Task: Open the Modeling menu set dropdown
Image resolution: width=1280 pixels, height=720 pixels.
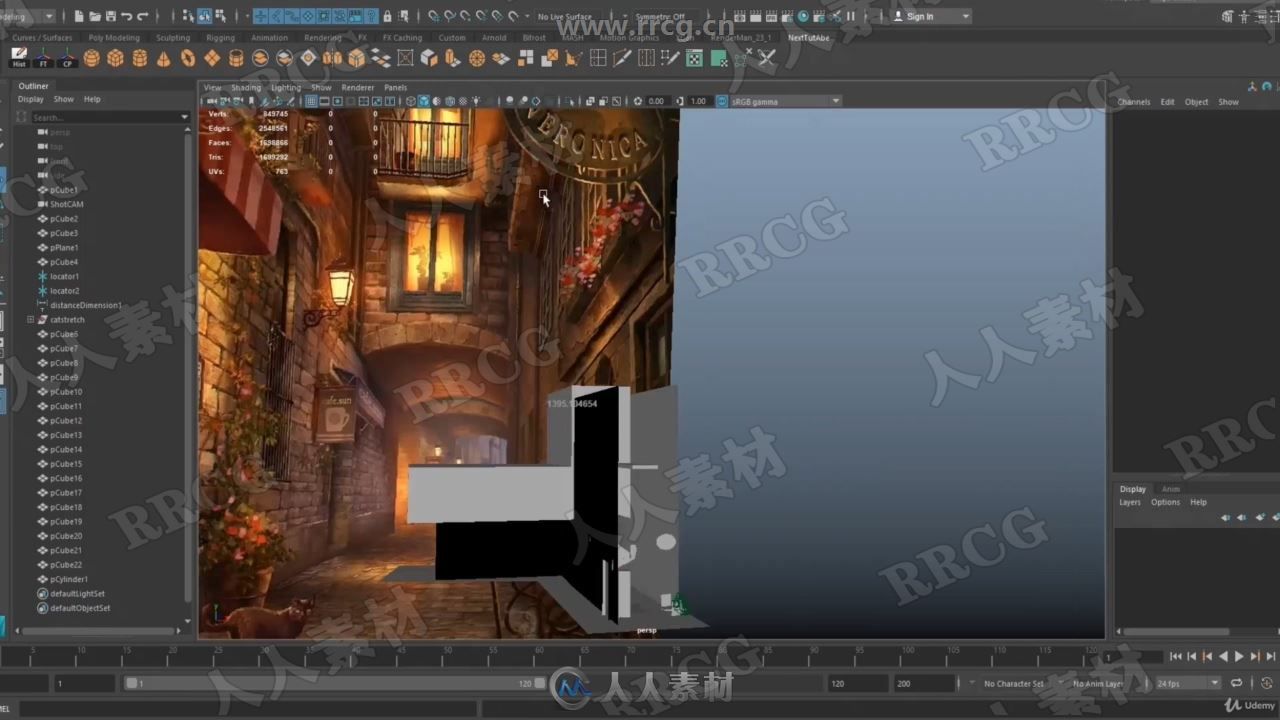Action: [27, 16]
